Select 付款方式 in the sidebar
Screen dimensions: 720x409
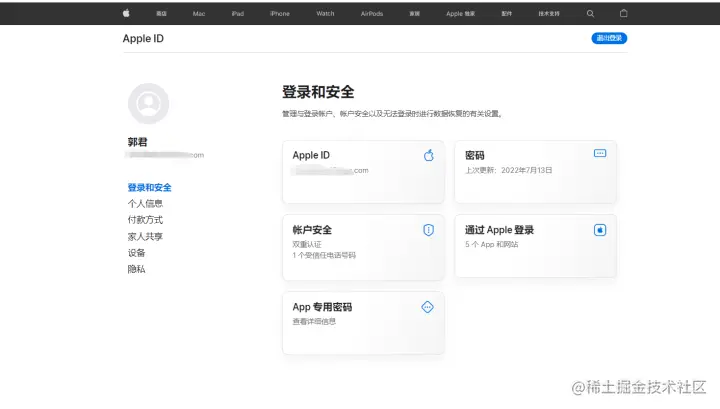click(145, 220)
